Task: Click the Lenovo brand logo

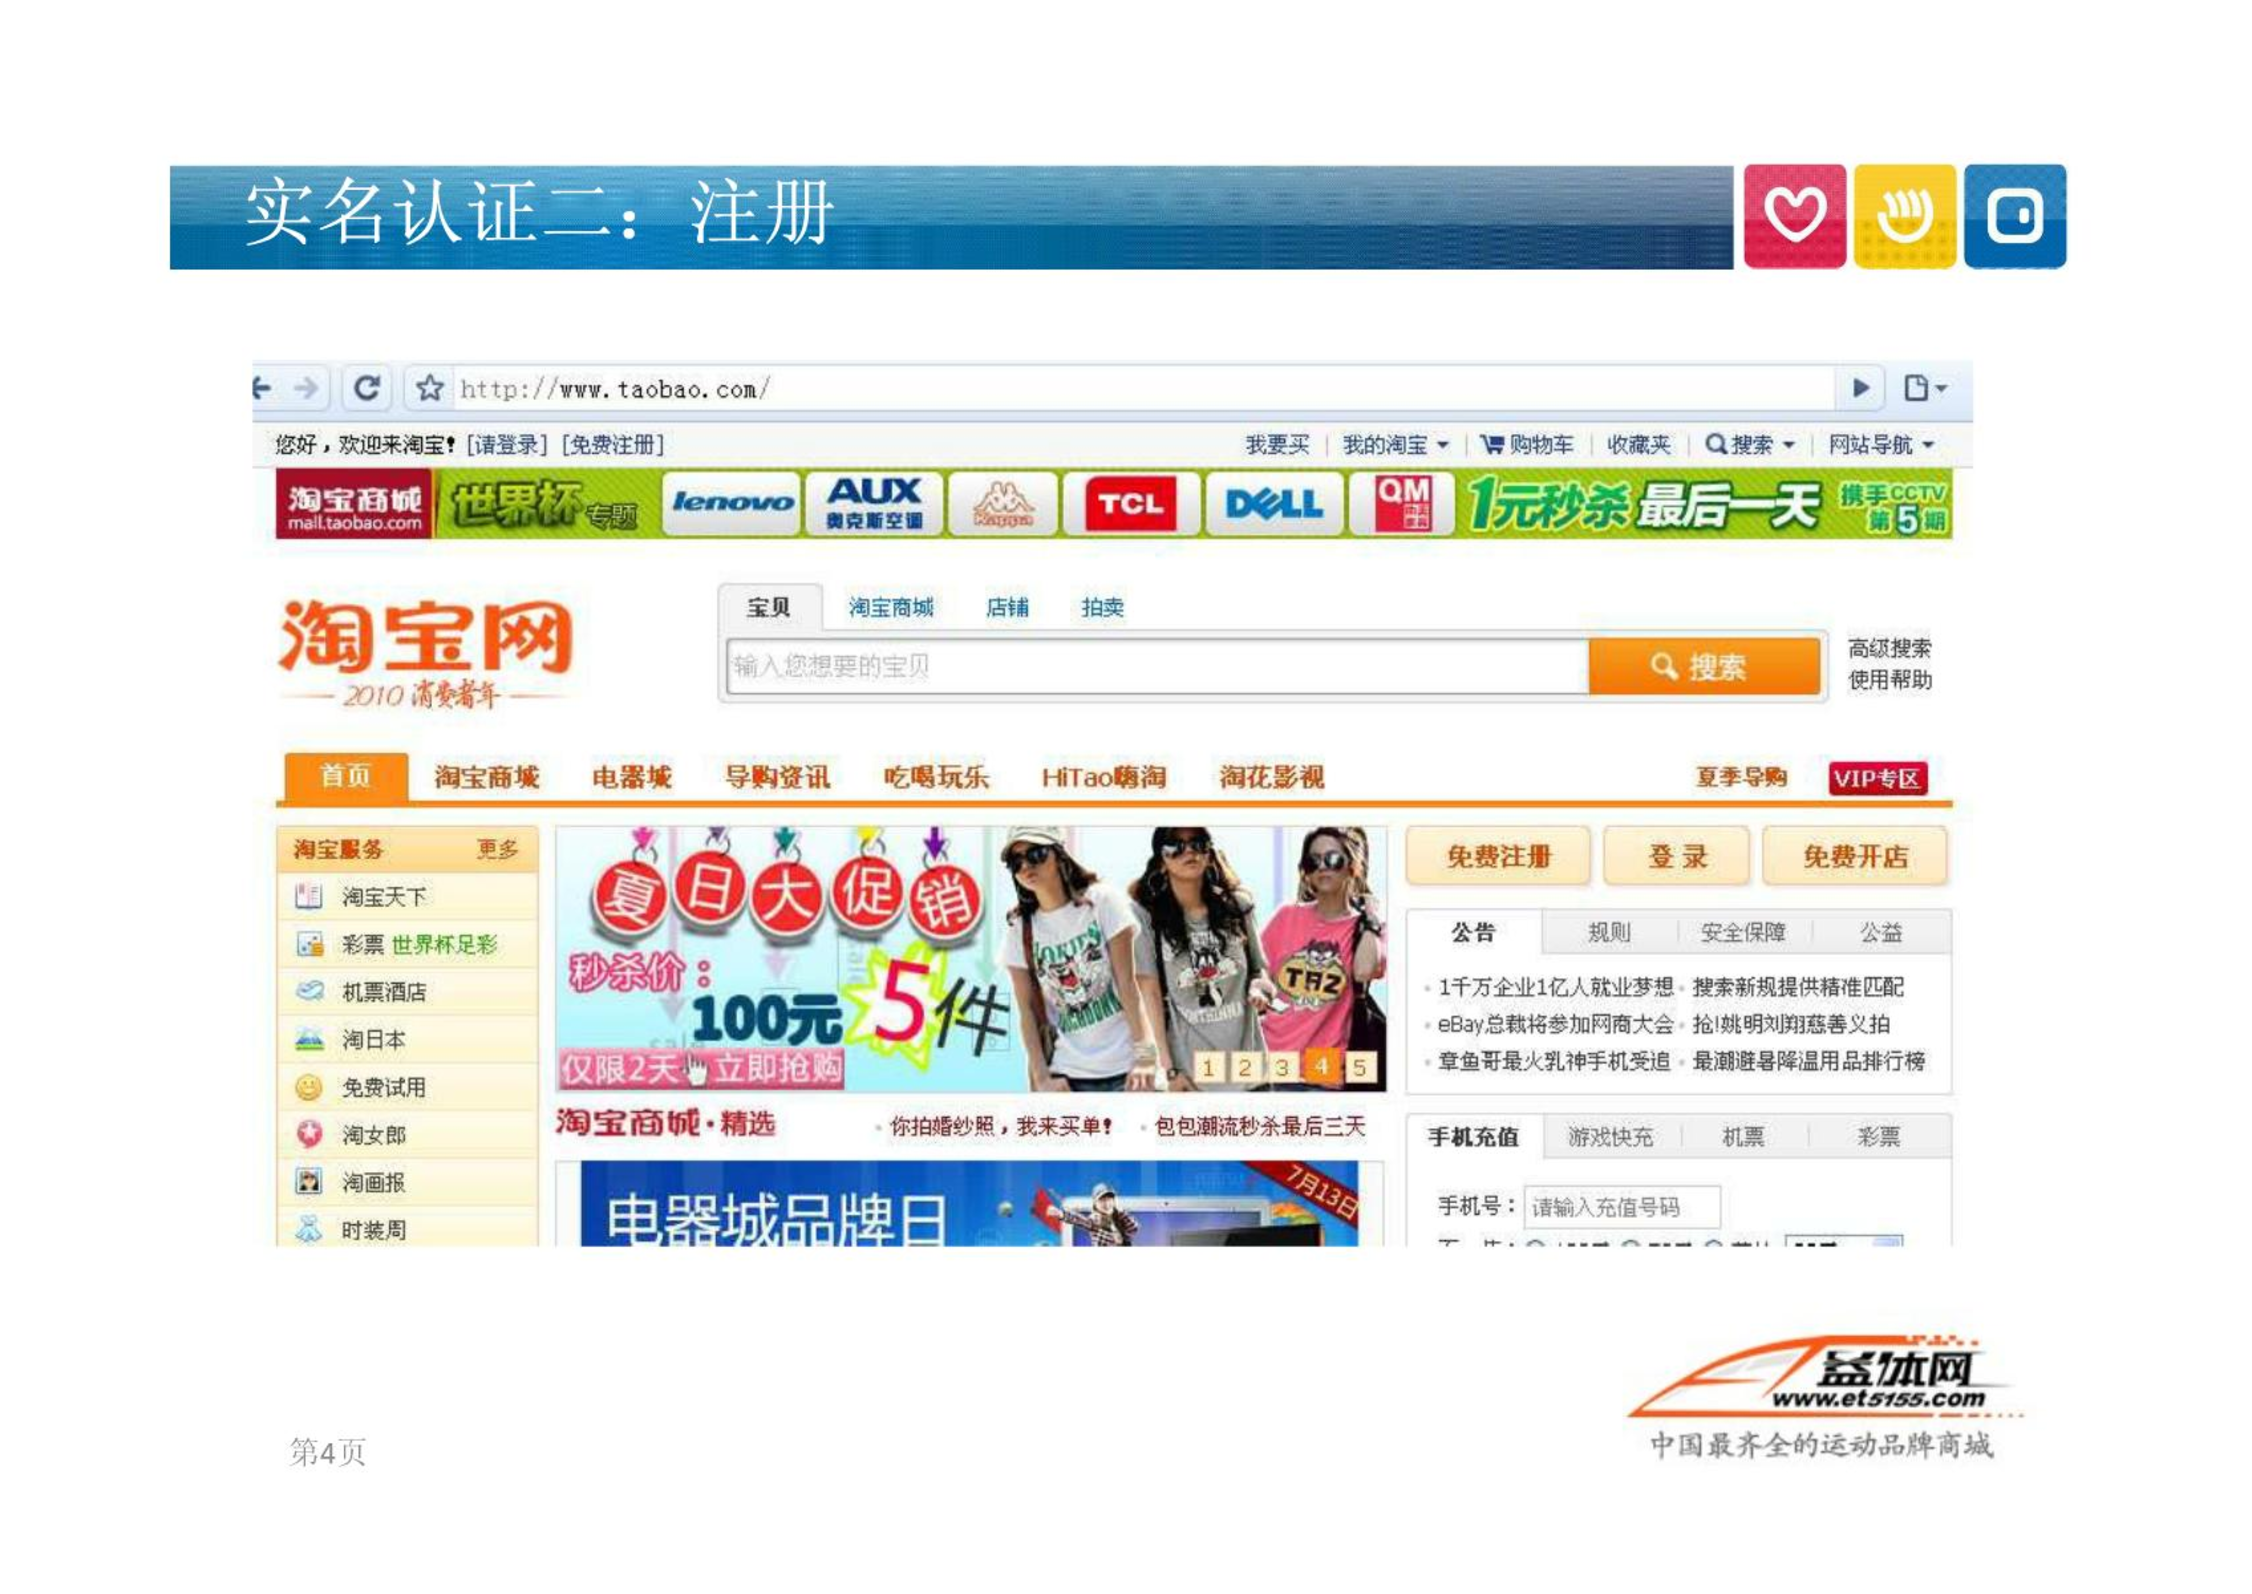Action: (731, 504)
